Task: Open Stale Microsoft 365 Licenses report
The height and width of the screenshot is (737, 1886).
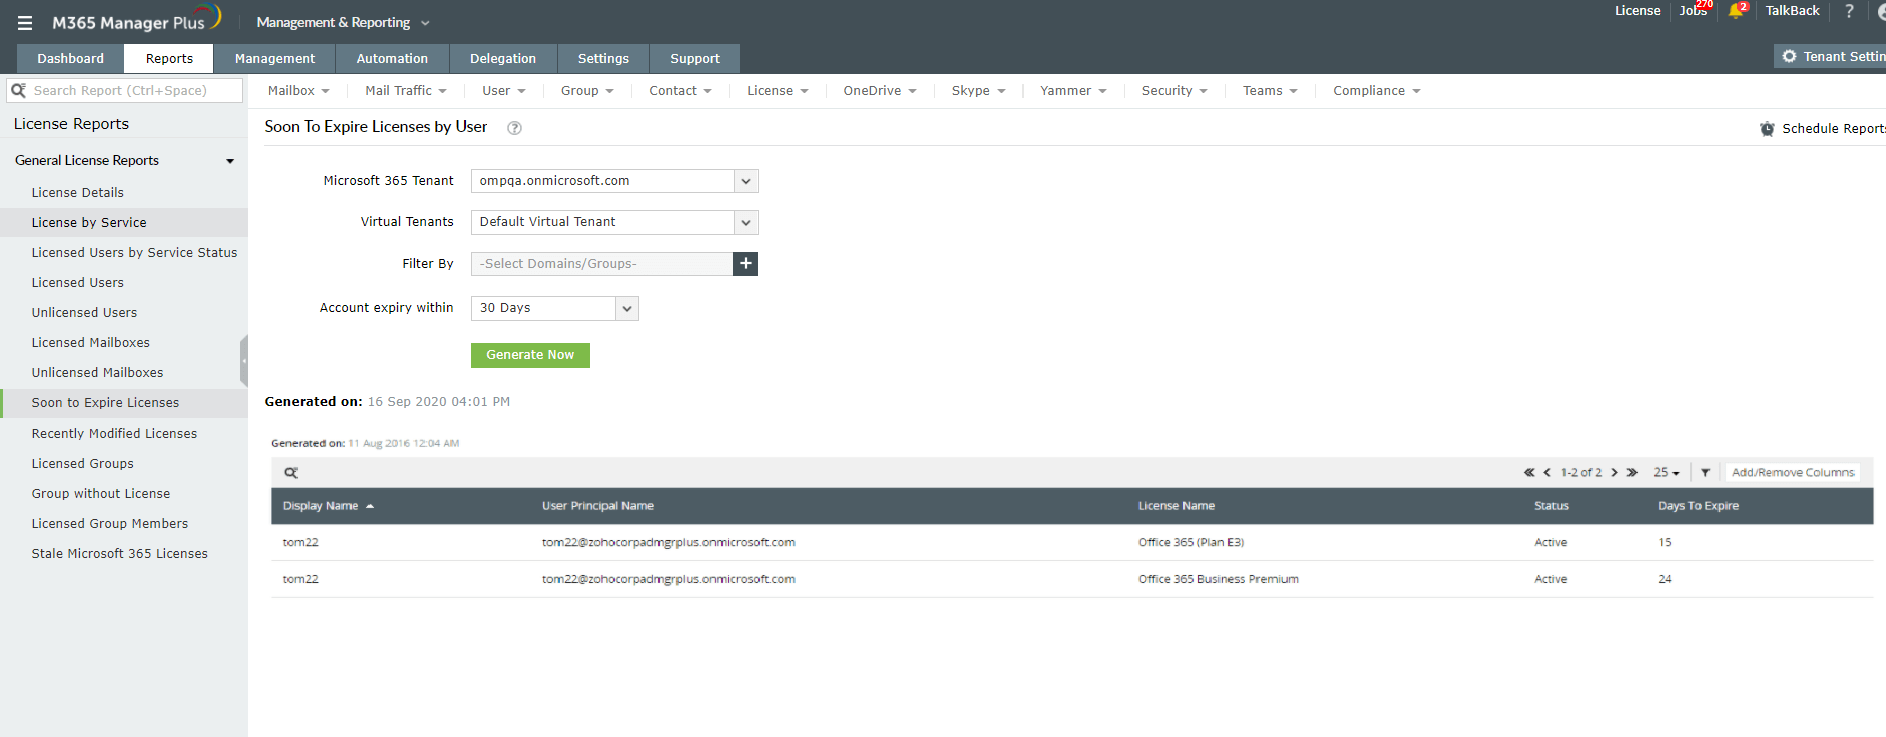Action: [x=120, y=554]
